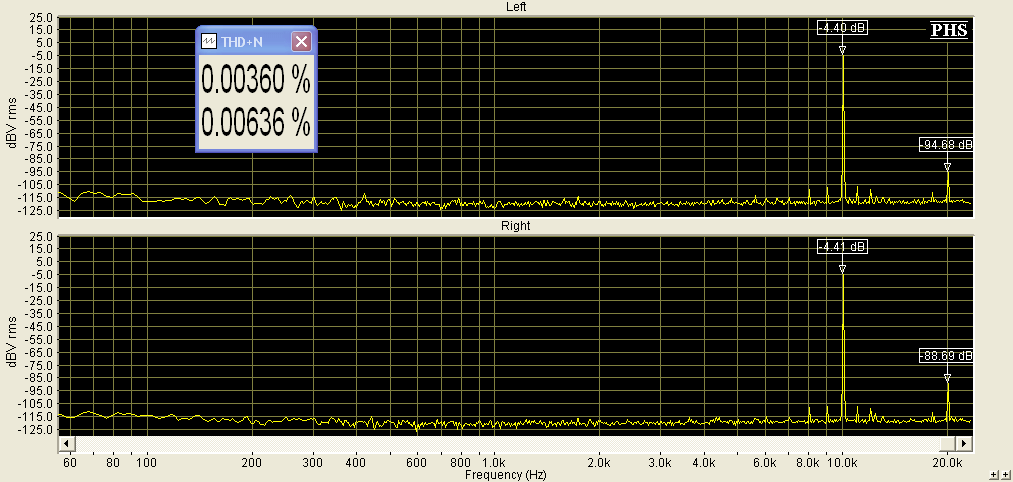Click the 60 frequency axis tick
The height and width of the screenshot is (482, 1013).
pos(70,463)
